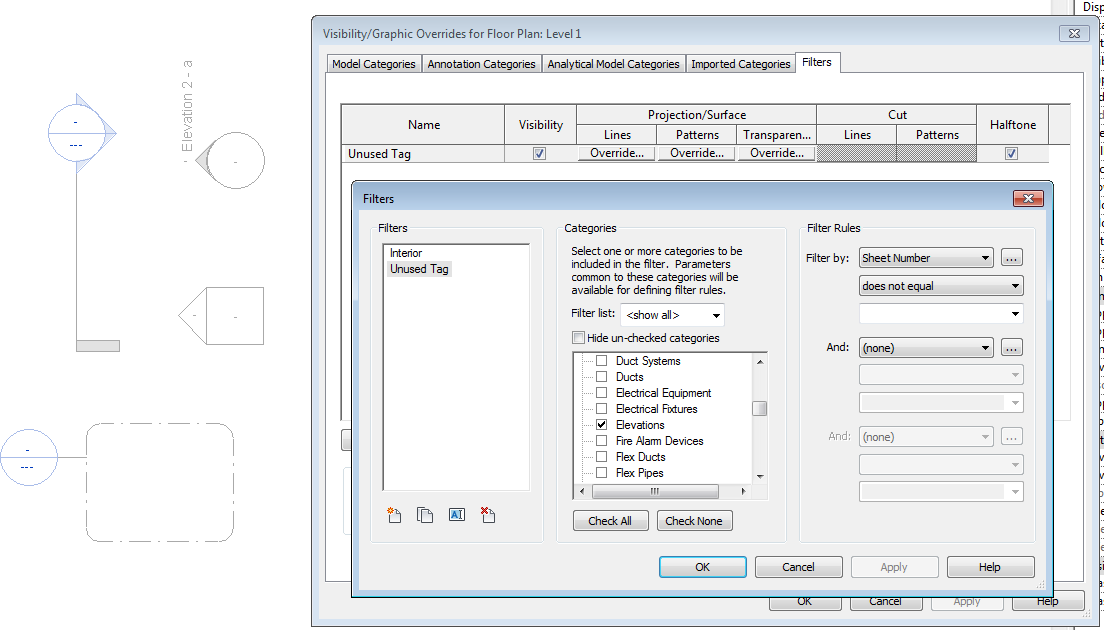Select the Unused Tag row name cell
The width and height of the screenshot is (1104, 630).
423,153
